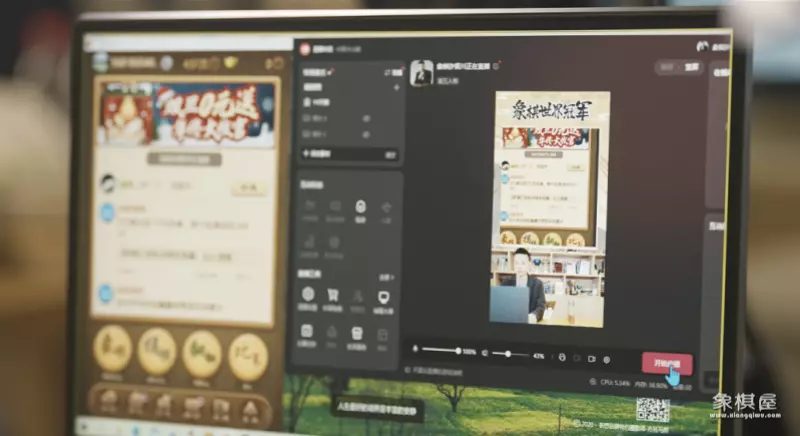
Task: Adjust the microphone volume slider at 100%
Action: [441, 350]
